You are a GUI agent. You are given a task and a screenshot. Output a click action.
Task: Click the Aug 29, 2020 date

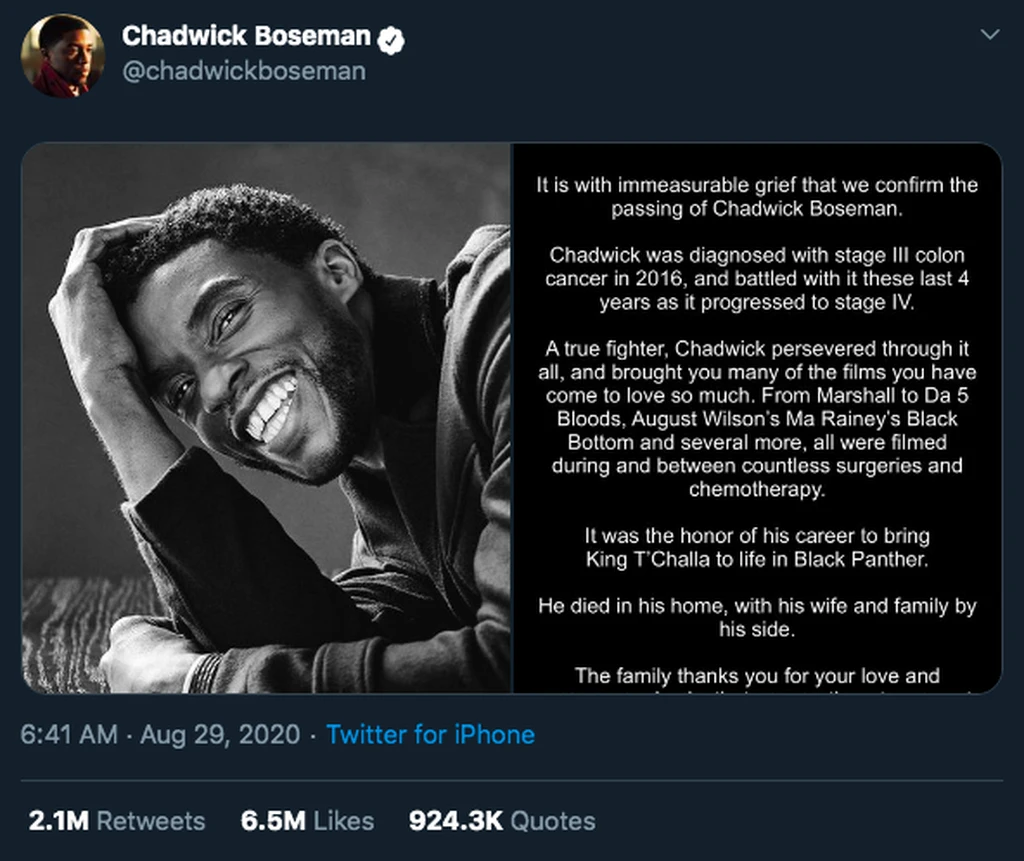pos(220,734)
